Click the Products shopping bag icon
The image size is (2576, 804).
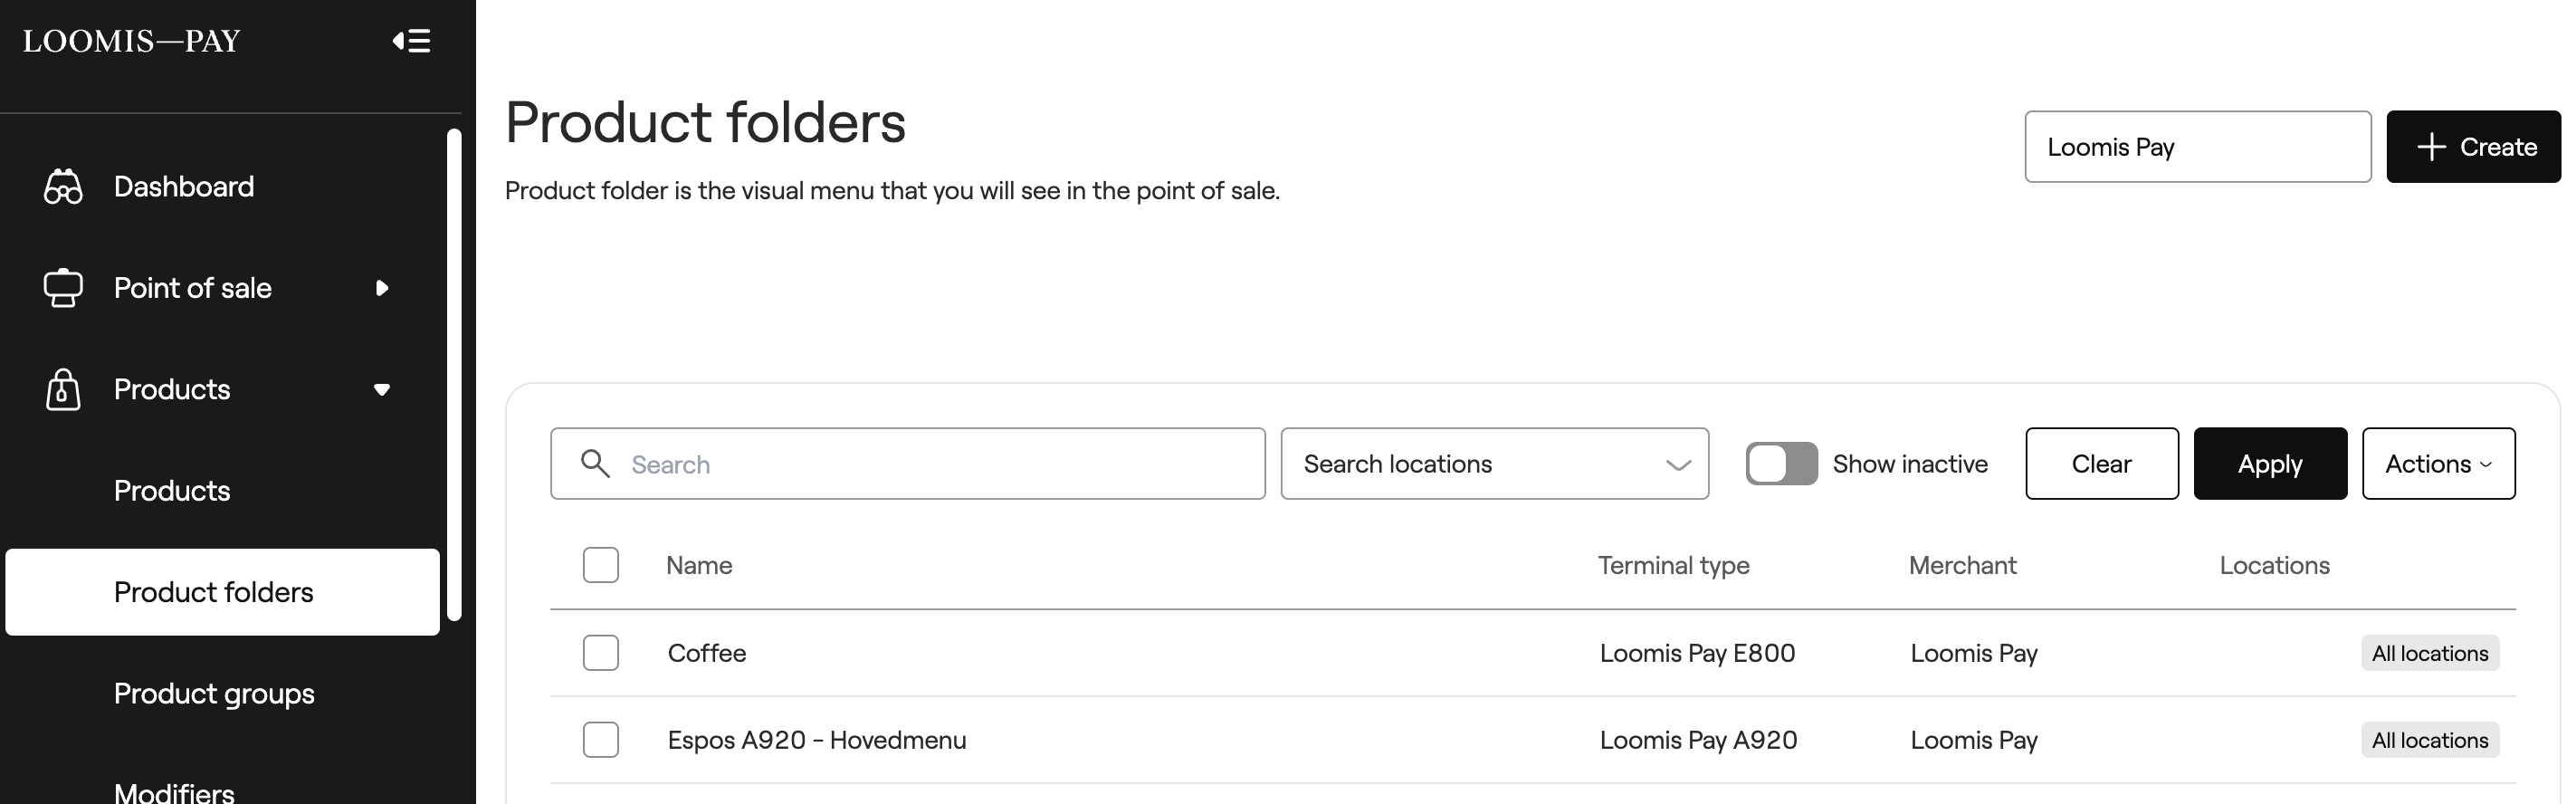point(63,389)
